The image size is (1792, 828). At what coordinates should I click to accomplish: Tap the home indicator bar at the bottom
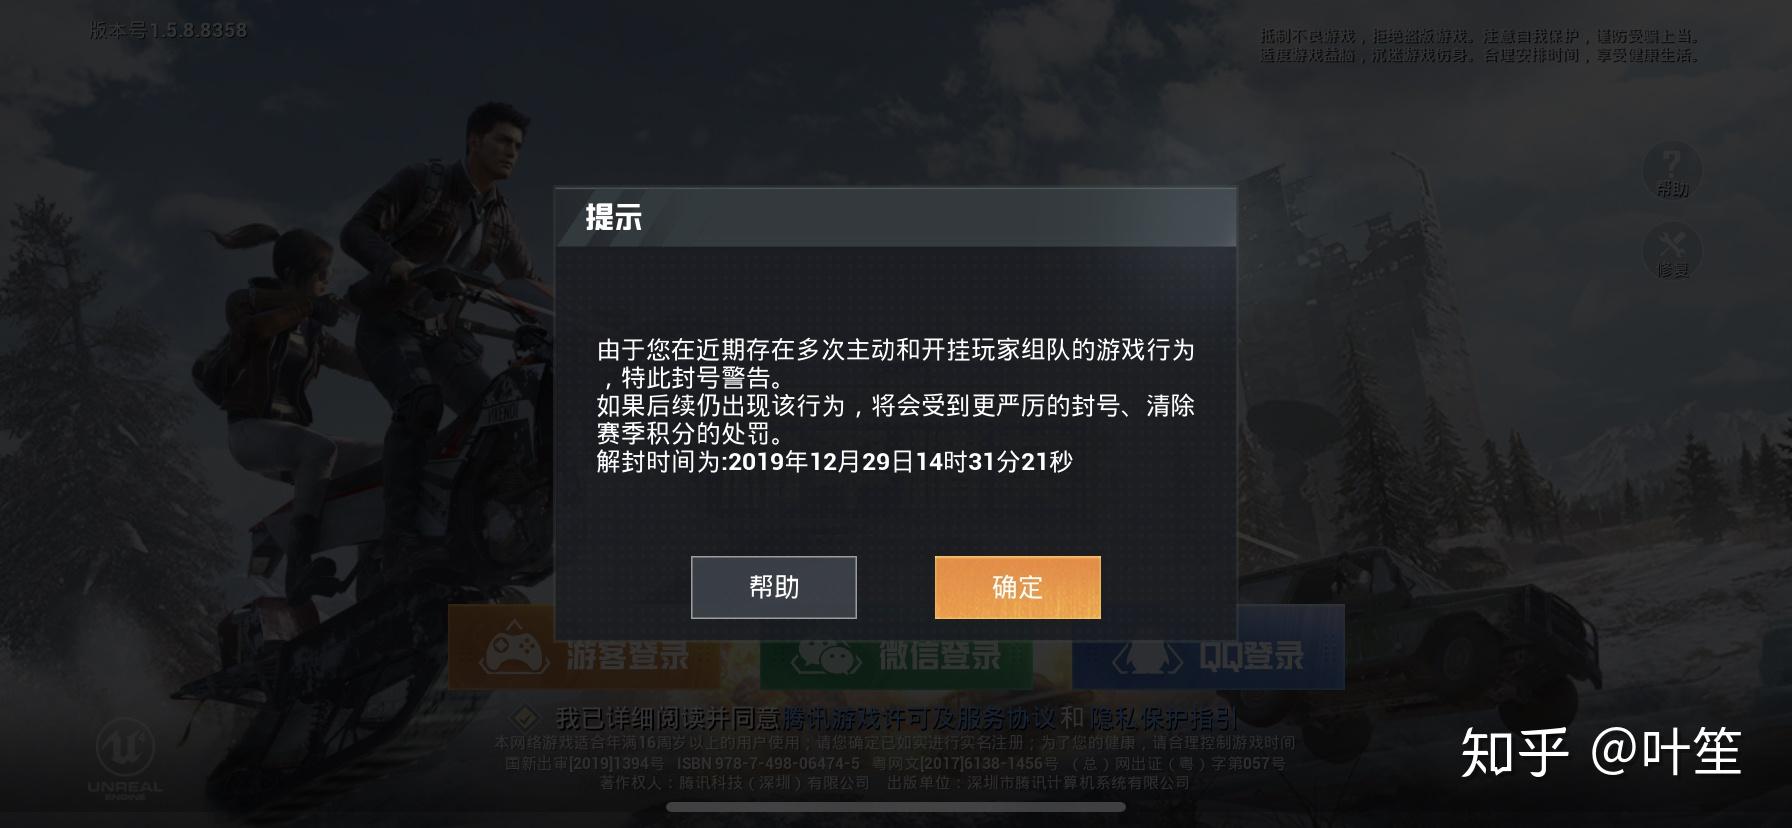[x=895, y=807]
